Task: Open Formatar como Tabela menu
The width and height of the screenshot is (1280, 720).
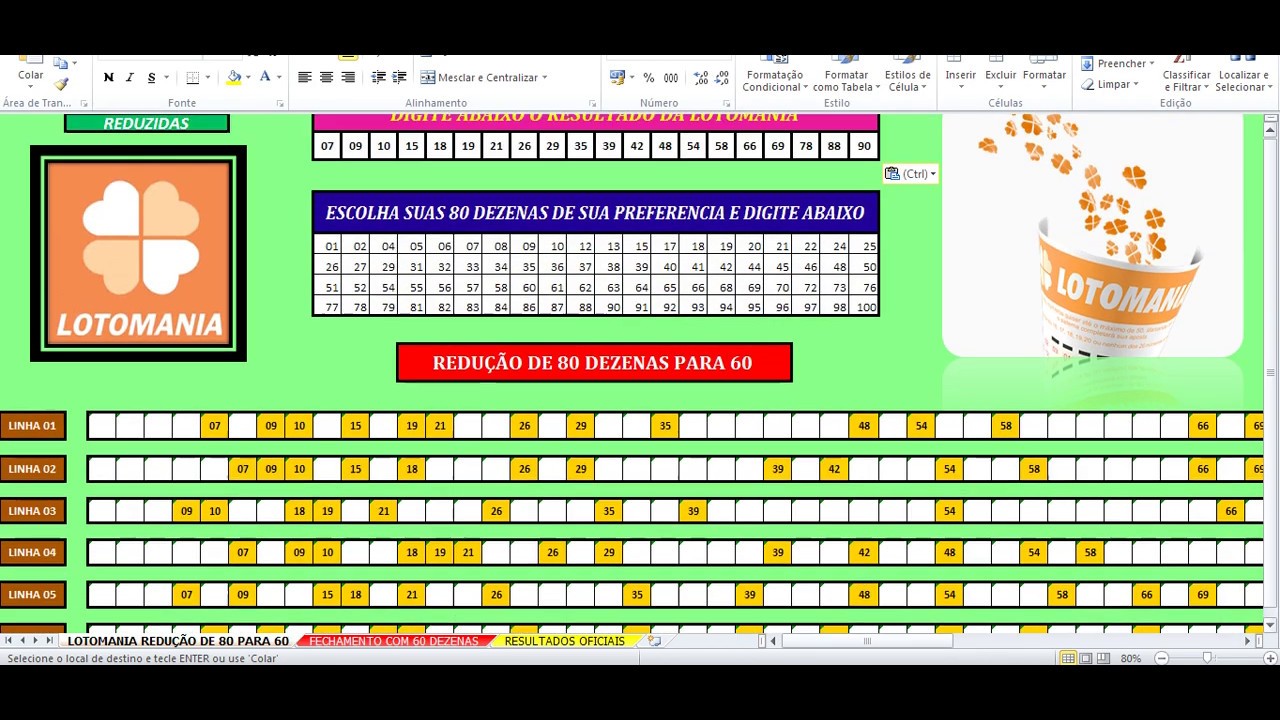Action: (x=846, y=77)
